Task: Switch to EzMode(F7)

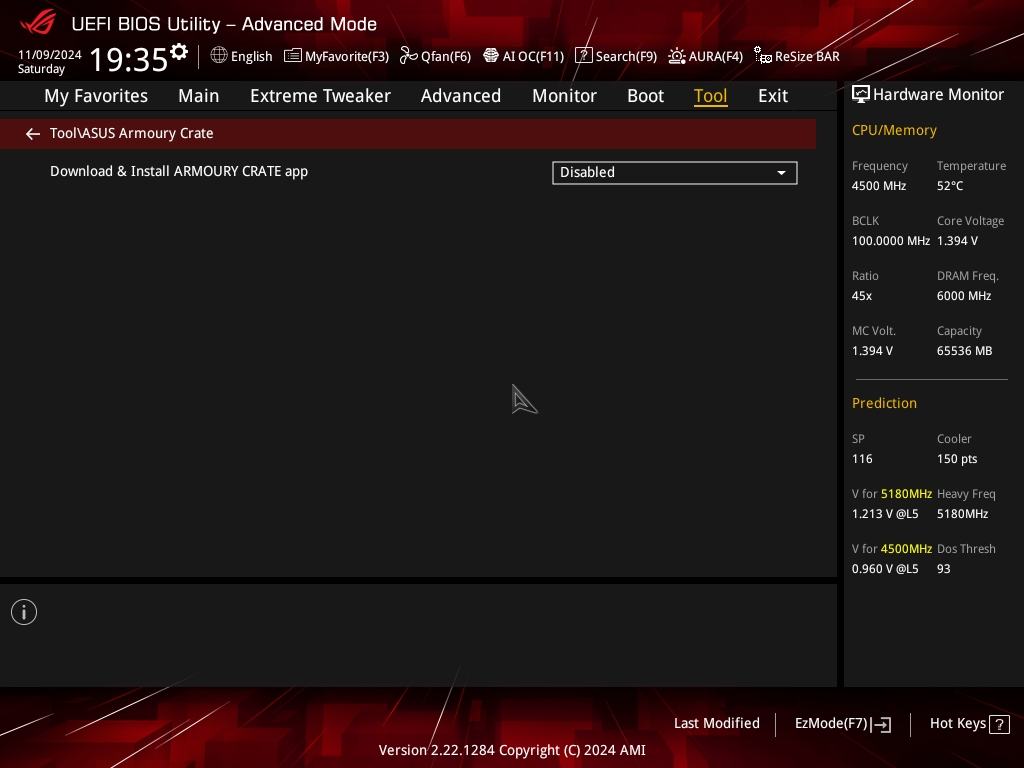Action: tap(842, 724)
